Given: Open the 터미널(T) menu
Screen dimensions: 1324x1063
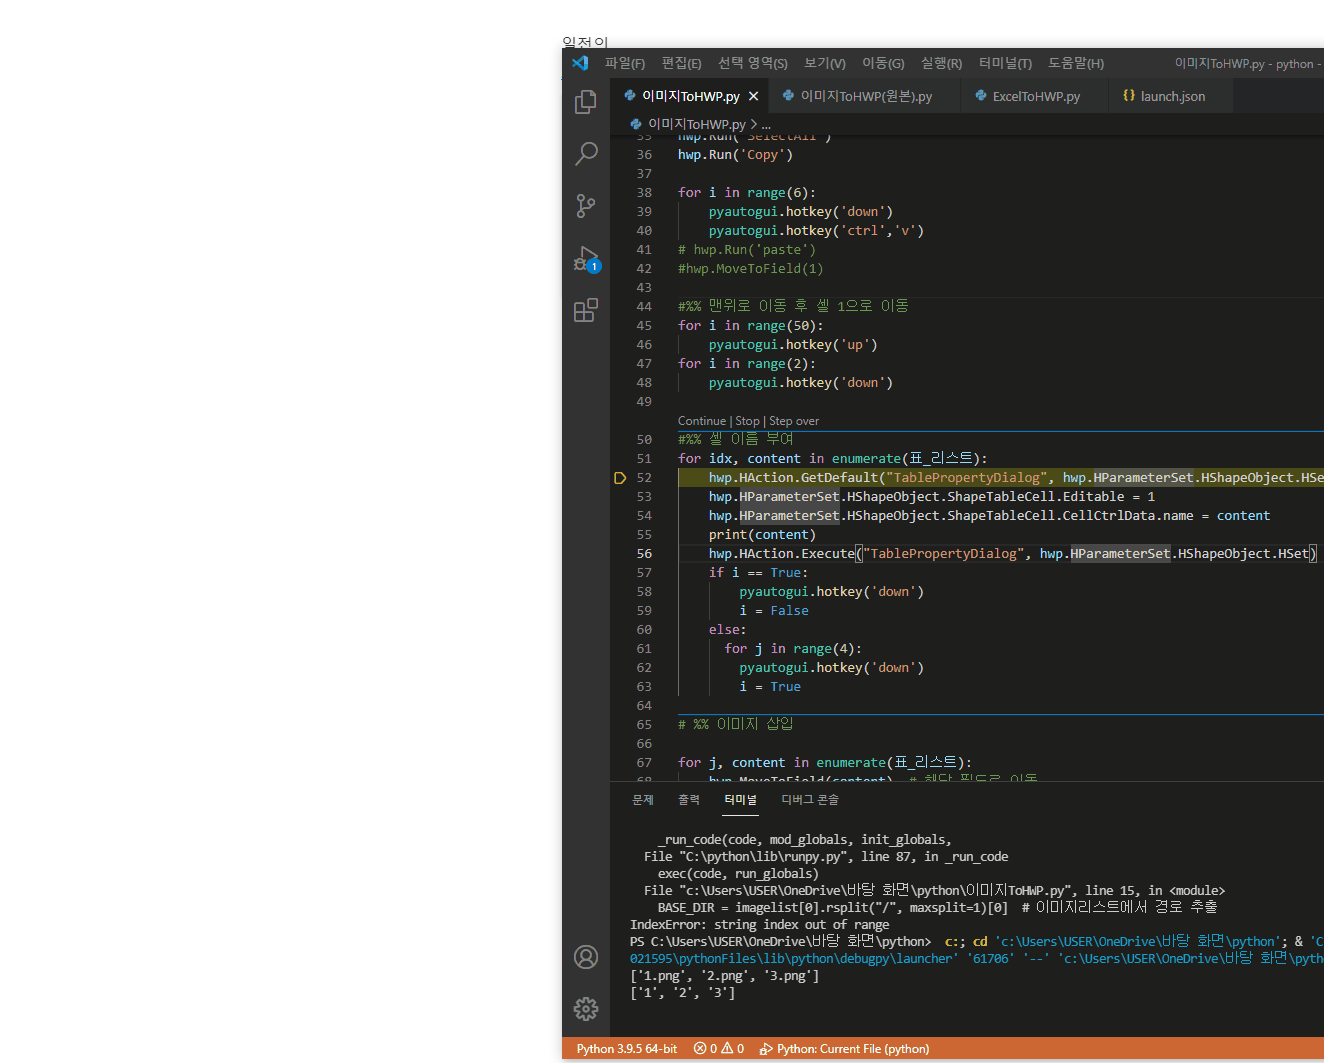Looking at the screenshot, I should click(1005, 63).
